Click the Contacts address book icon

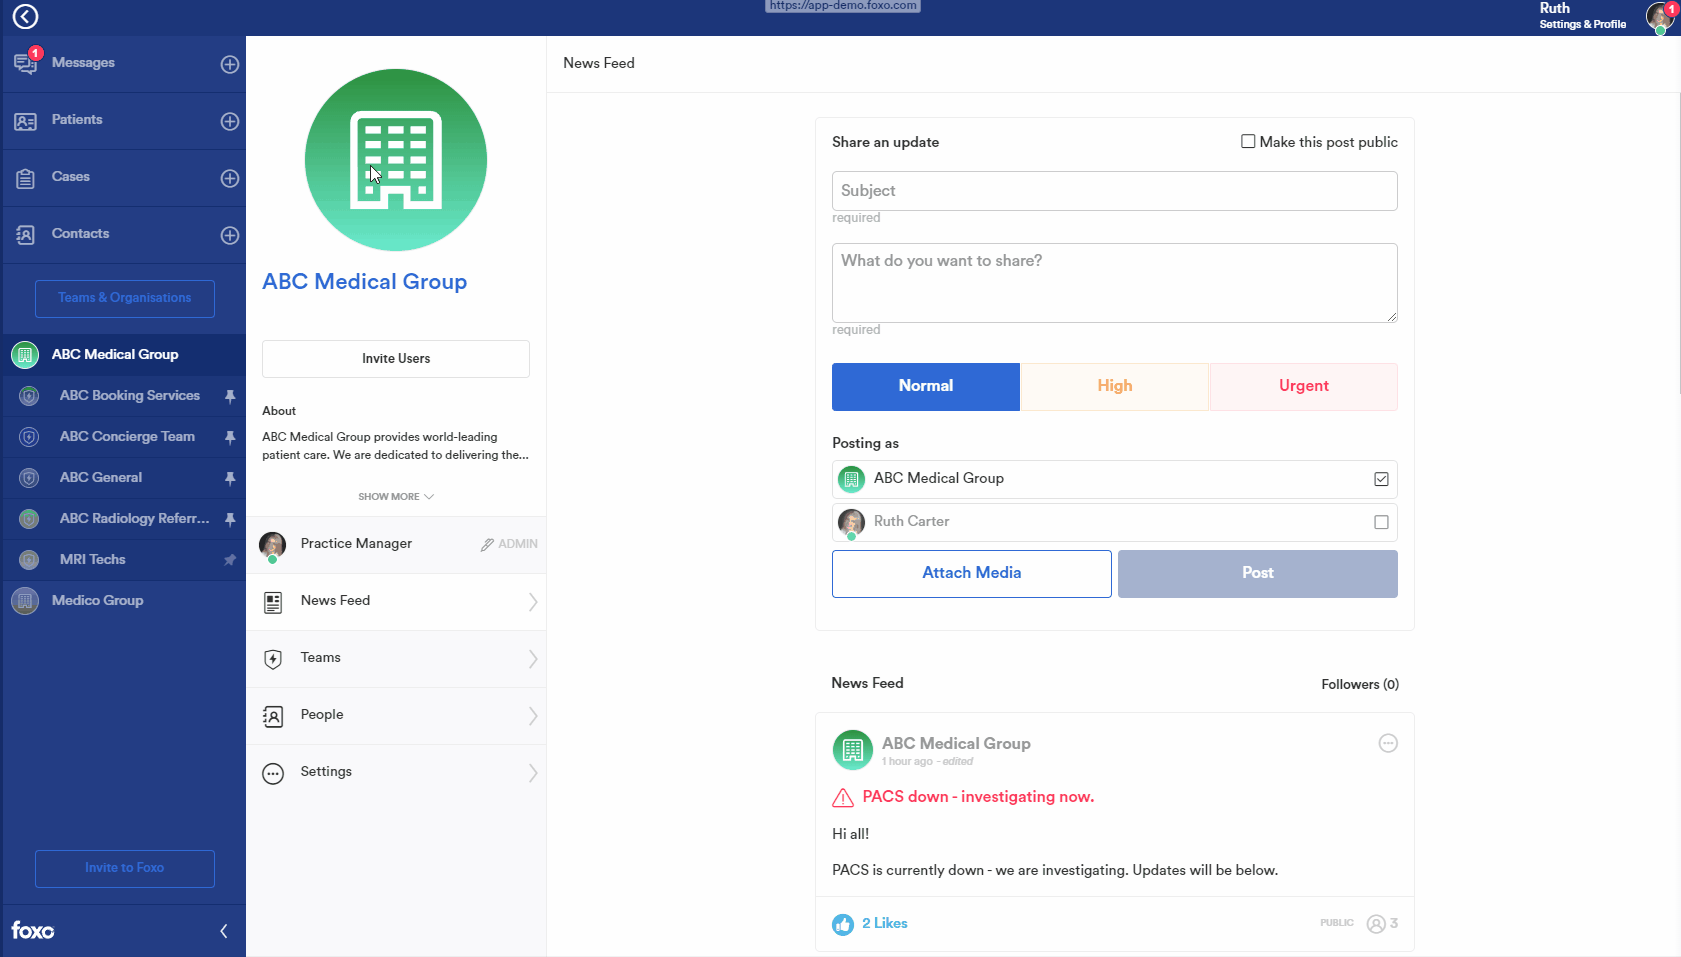(x=25, y=235)
